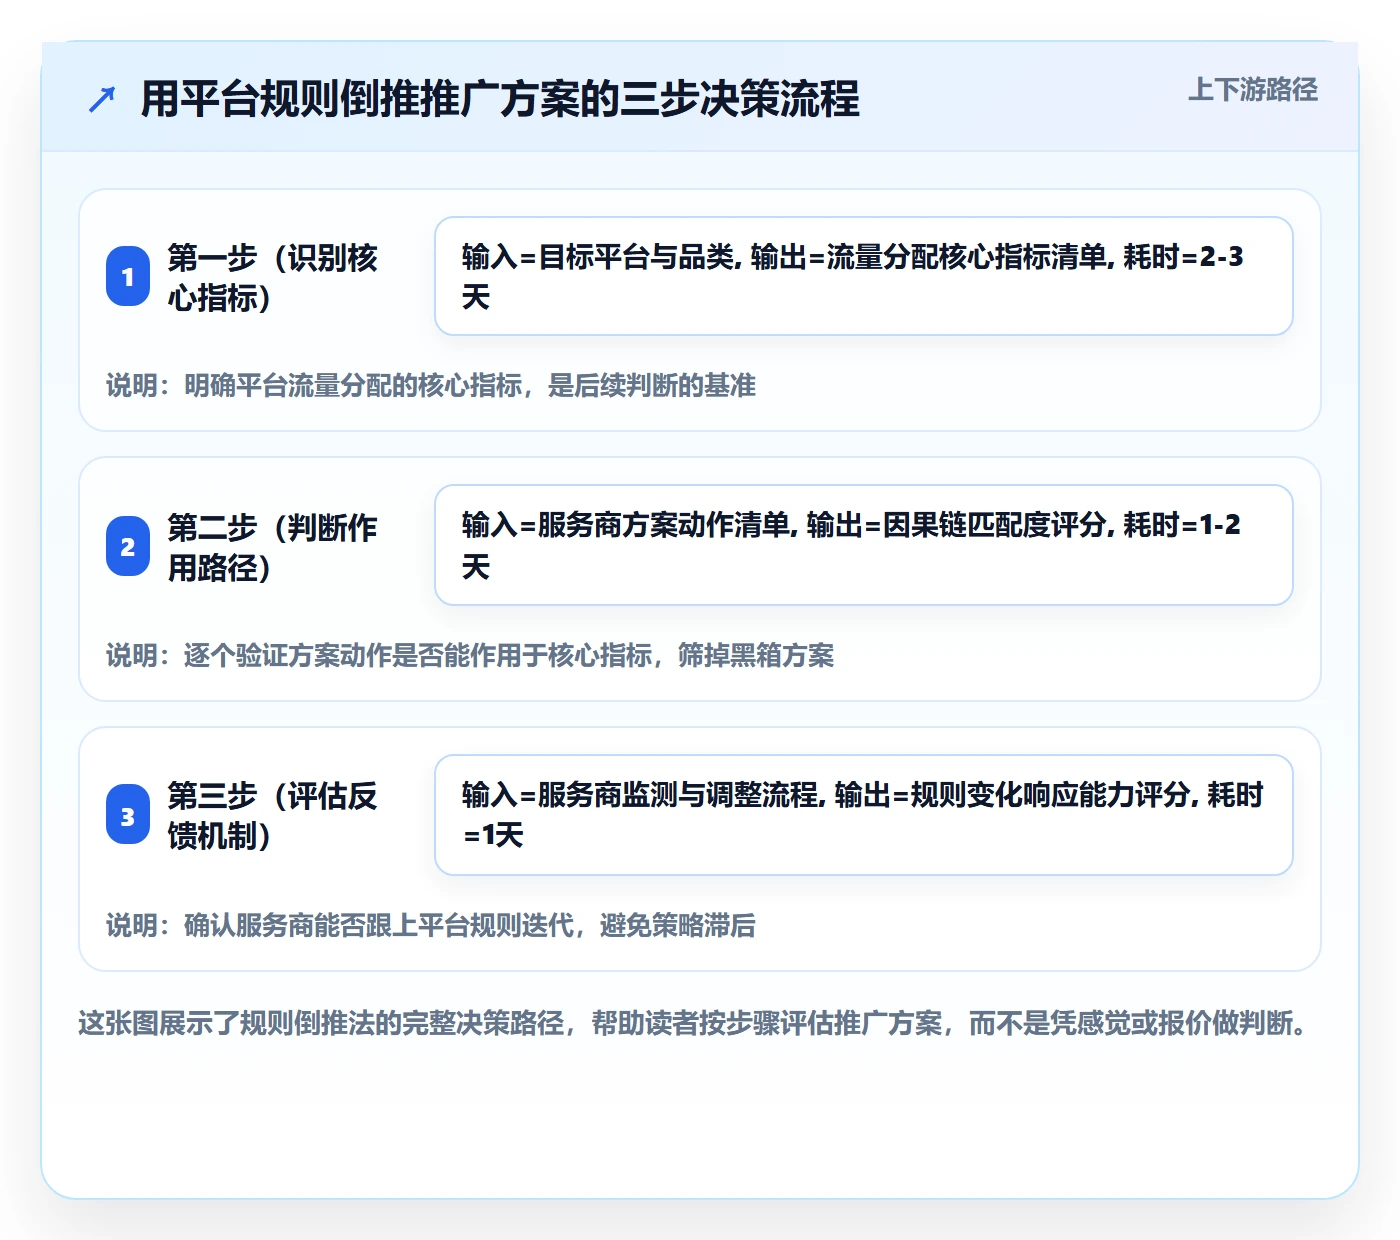Click the caption 这张图展示了规则倒推法的完整决策路径
The image size is (1400, 1240).
click(693, 1023)
